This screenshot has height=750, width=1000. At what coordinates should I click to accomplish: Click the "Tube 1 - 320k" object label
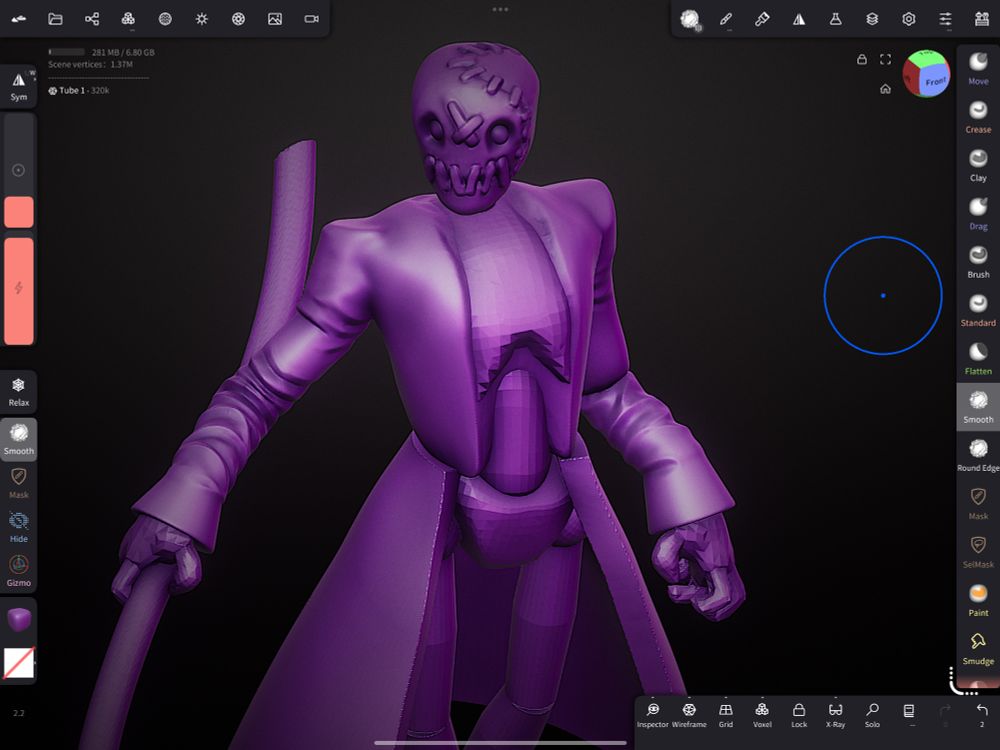pos(78,91)
